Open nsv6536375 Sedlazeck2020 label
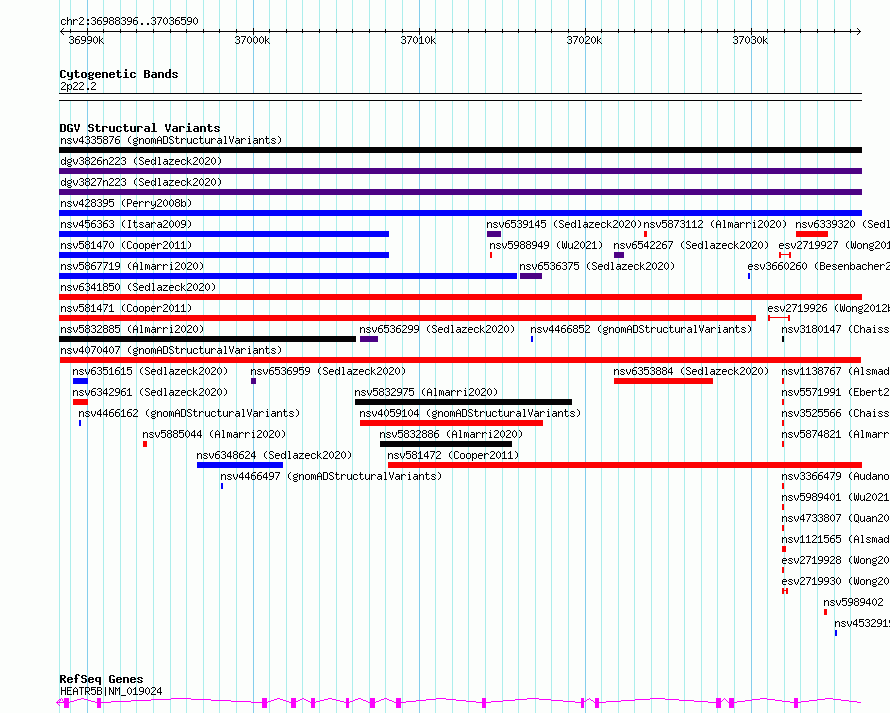Viewport: 890px width, 713px height. tap(597, 266)
